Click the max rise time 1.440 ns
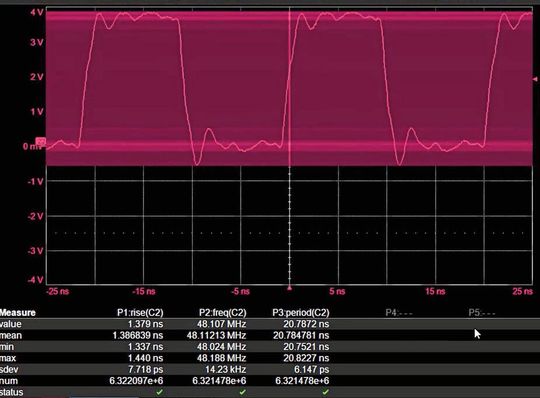Viewport: 540px width, 398px height. pyautogui.click(x=146, y=358)
